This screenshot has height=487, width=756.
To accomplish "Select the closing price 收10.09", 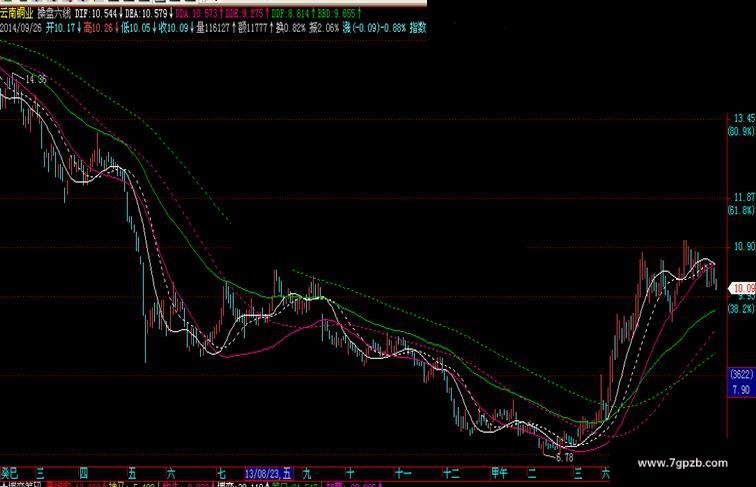I will pos(174,28).
